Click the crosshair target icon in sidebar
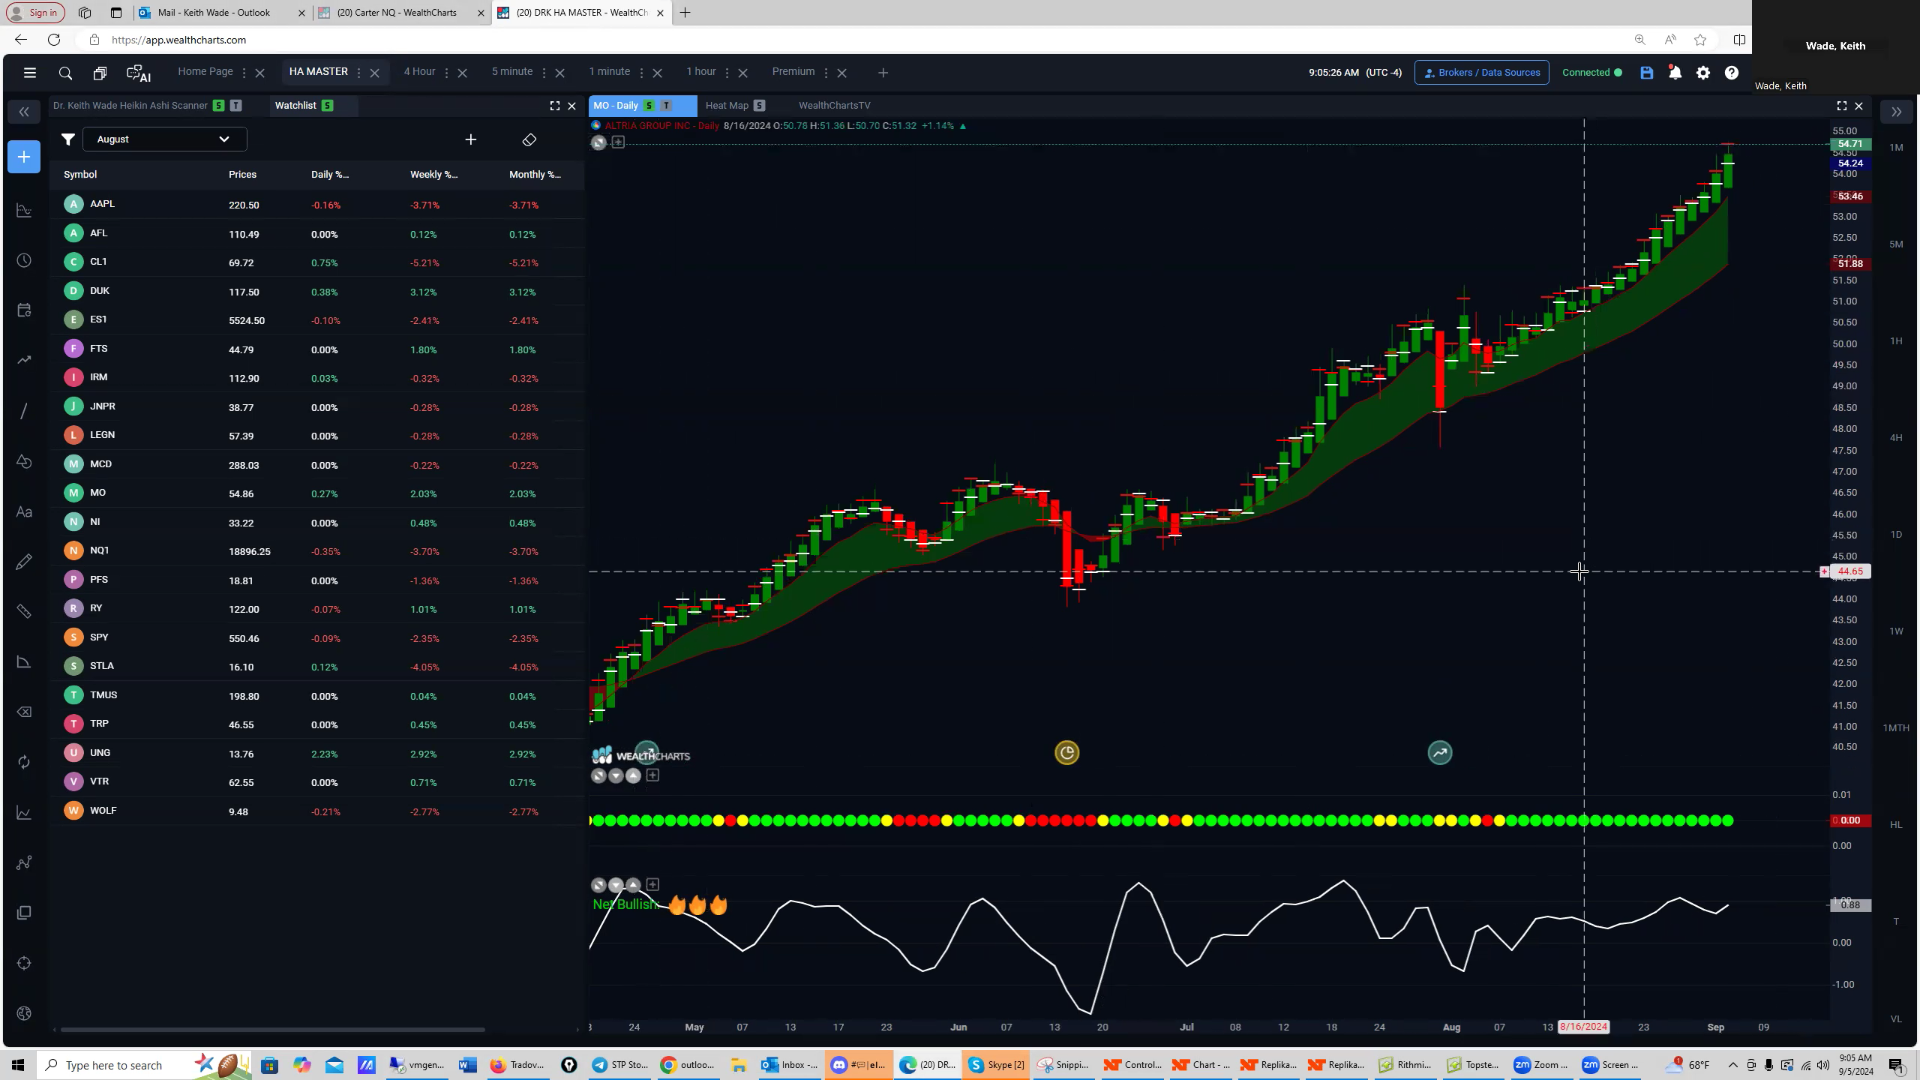Viewport: 1920px width, 1080px height. point(24,963)
